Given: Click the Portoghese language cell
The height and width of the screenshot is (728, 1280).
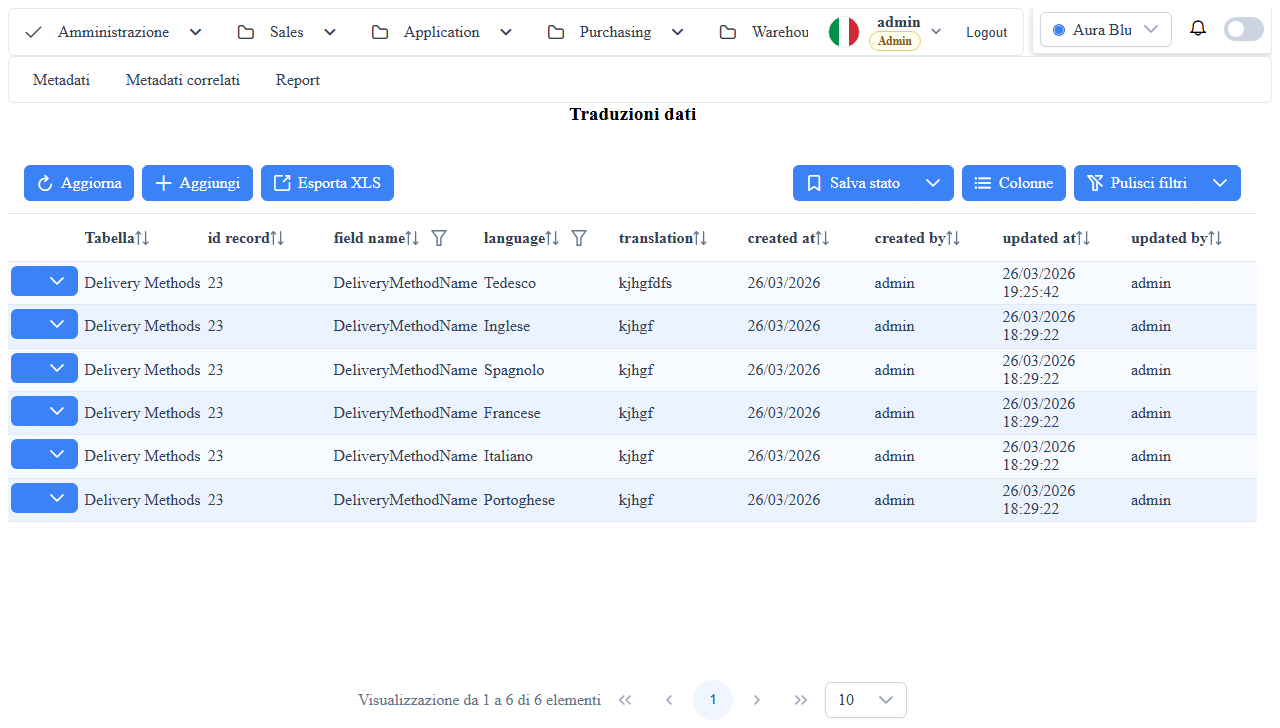Looking at the screenshot, I should pyautogui.click(x=519, y=500).
